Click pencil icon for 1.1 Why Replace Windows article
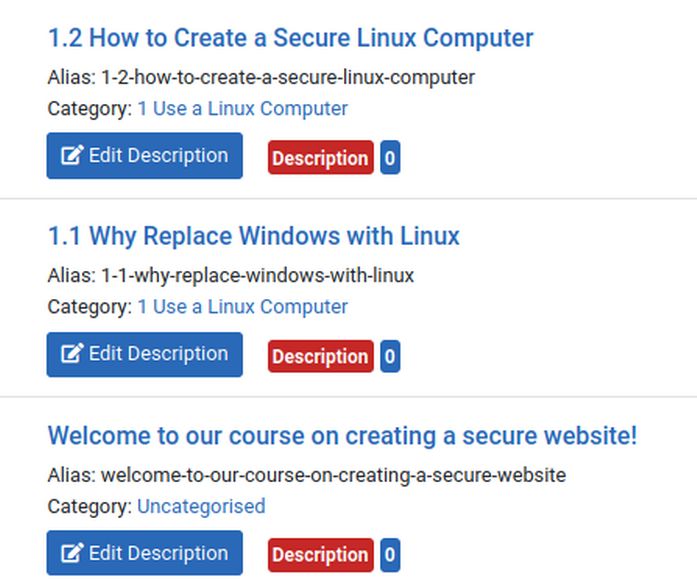This screenshot has width=697, height=582. point(72,353)
